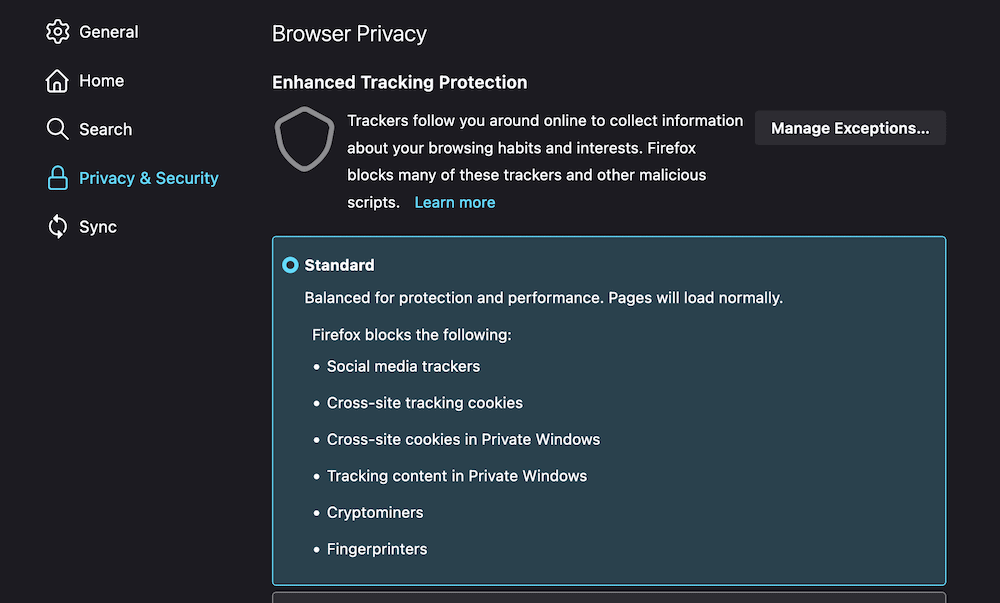Click the Social media trackers list item
The width and height of the screenshot is (1000, 603).
coord(403,366)
